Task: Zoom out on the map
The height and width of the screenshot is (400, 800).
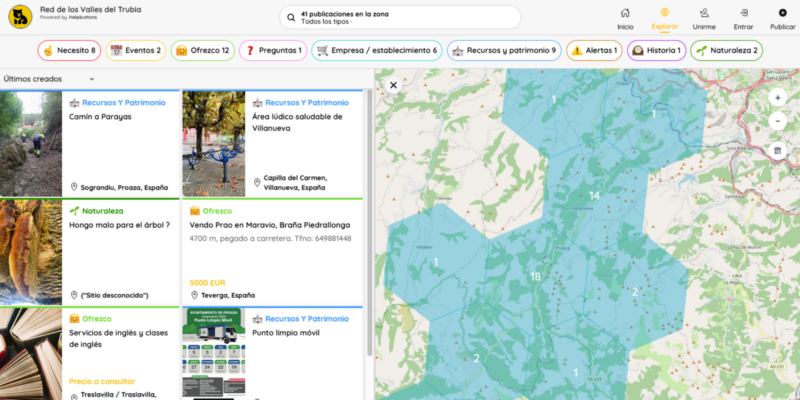Action: 778,121
